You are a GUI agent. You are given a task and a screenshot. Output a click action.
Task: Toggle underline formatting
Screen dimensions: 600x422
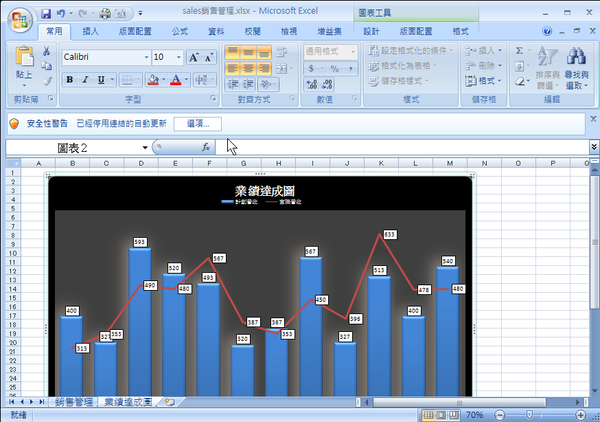coord(101,80)
